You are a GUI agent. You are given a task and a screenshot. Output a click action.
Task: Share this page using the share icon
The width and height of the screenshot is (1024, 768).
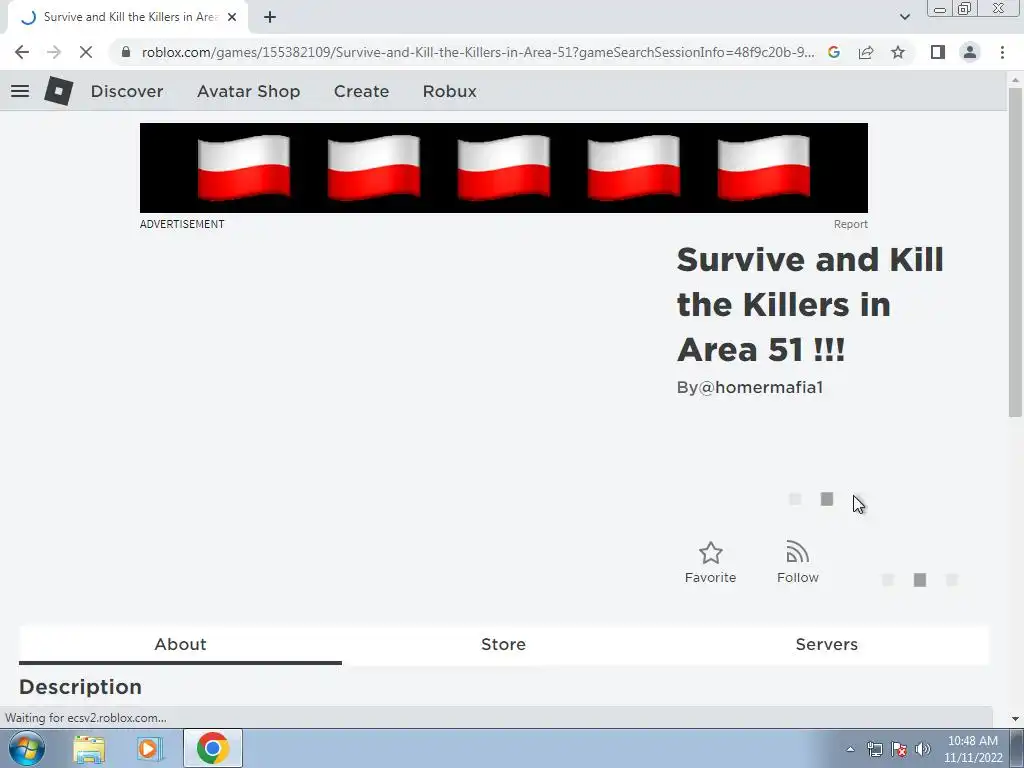866,52
